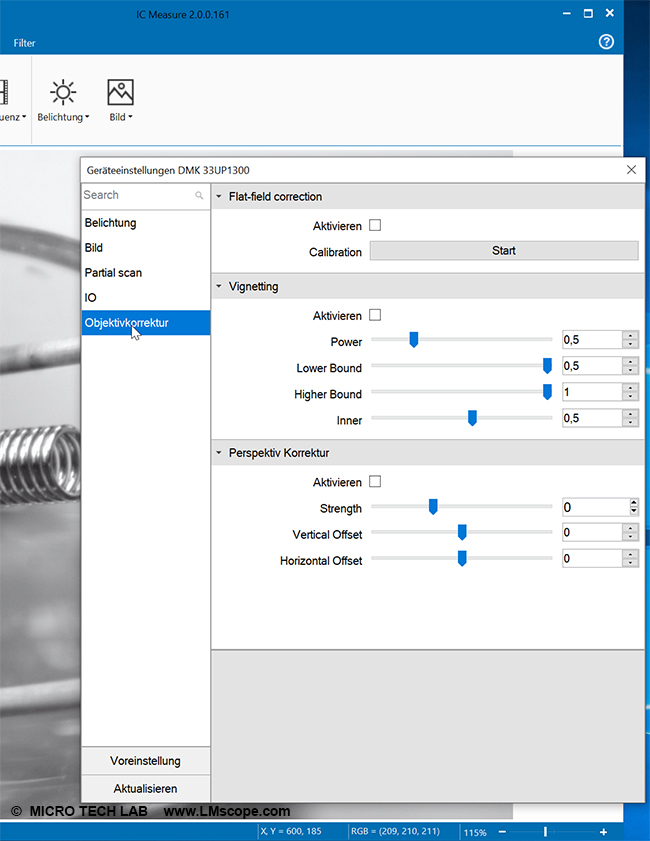Click the Calibration Start button
The height and width of the screenshot is (841, 650).
click(503, 251)
